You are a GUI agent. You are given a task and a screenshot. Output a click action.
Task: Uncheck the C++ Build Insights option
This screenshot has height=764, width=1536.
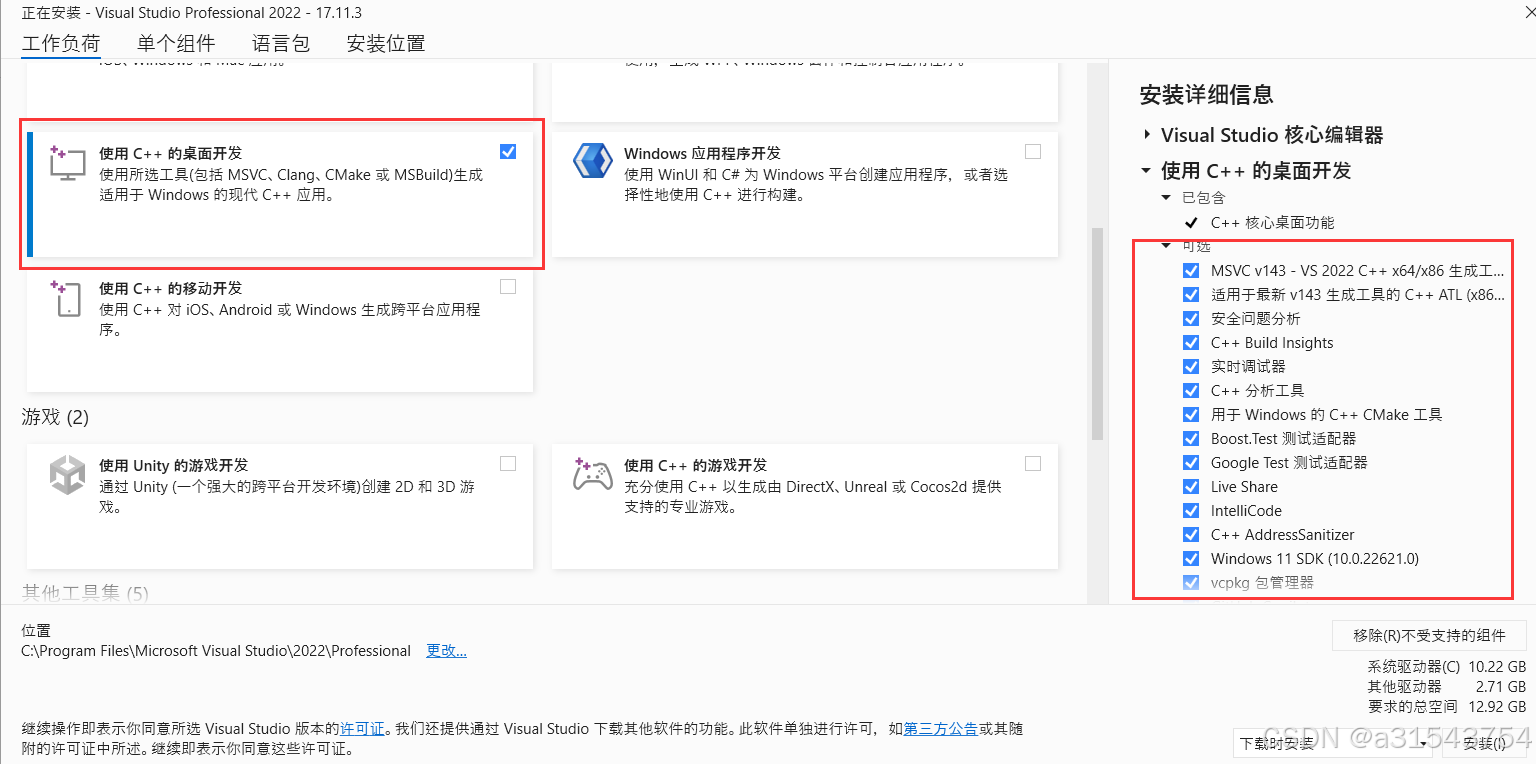pyautogui.click(x=1191, y=343)
